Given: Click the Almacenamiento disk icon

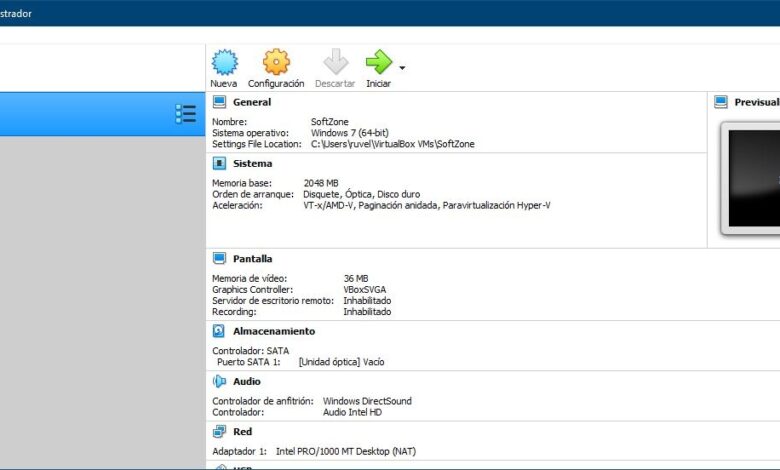Looking at the screenshot, I should [218, 331].
